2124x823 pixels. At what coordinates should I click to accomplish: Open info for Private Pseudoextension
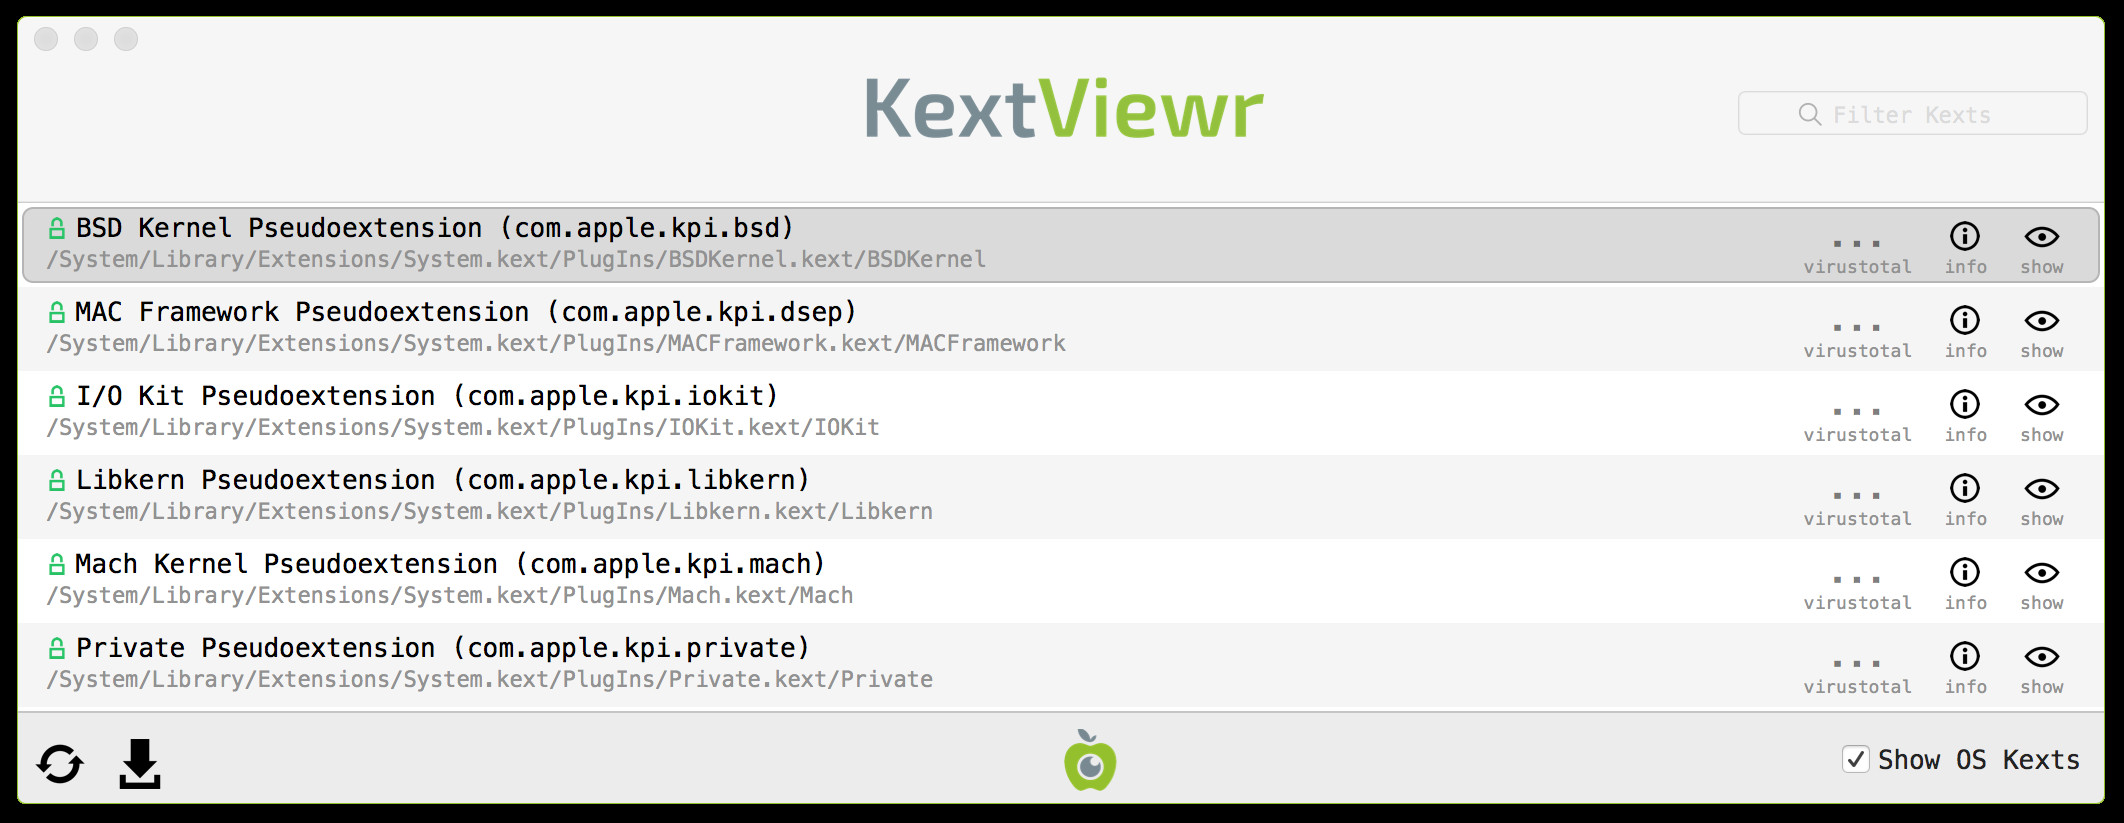coord(1965,666)
